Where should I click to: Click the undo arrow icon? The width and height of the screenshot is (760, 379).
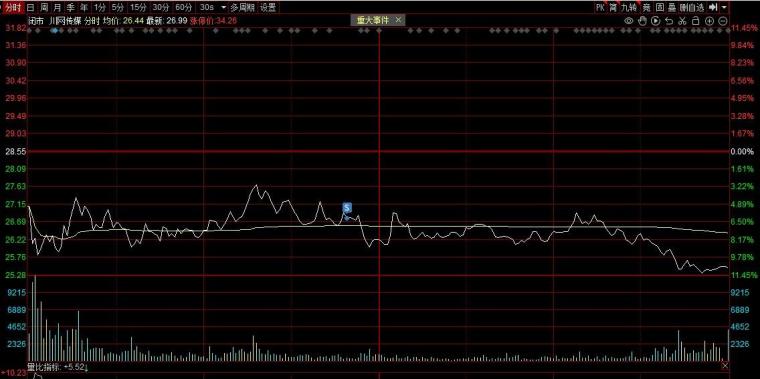(669, 21)
